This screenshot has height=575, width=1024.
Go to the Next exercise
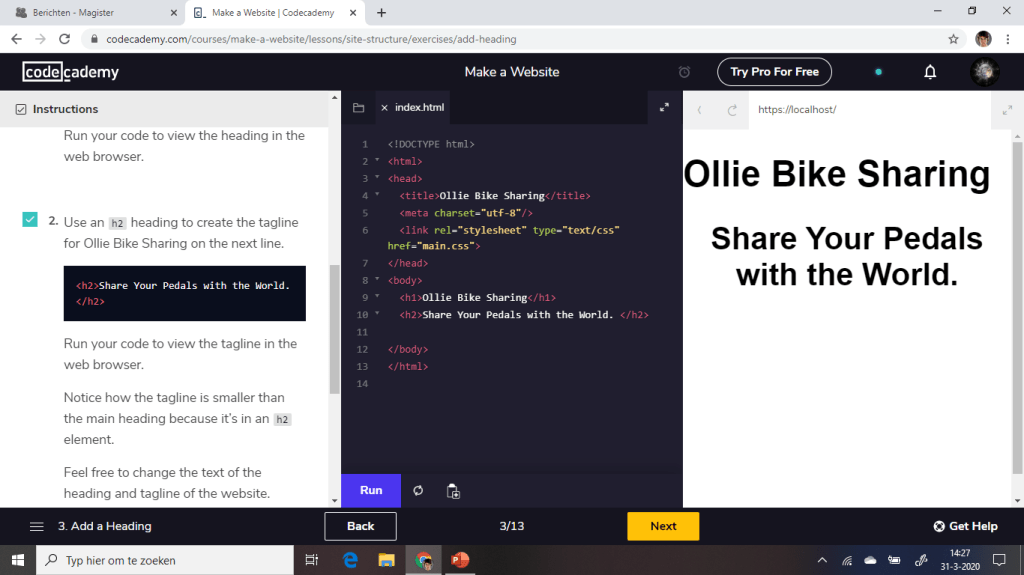[663, 526]
